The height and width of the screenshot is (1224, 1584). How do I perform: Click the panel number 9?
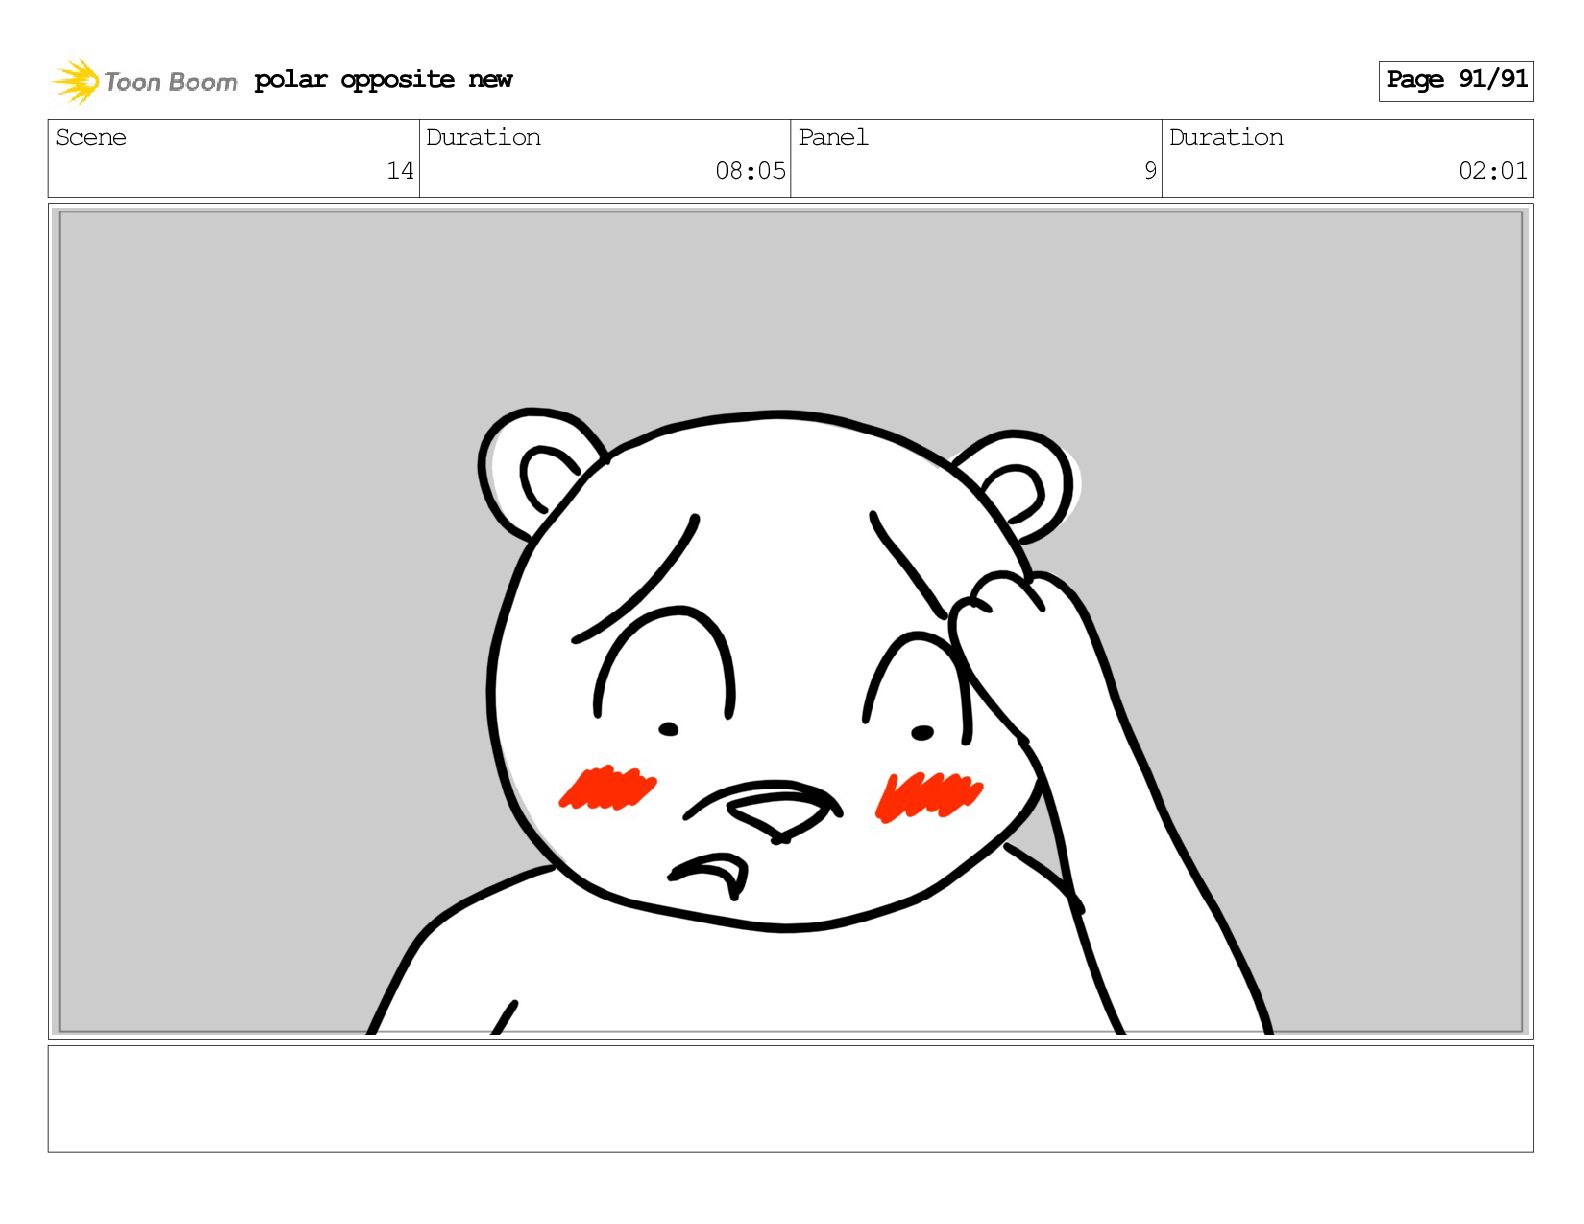point(1150,171)
